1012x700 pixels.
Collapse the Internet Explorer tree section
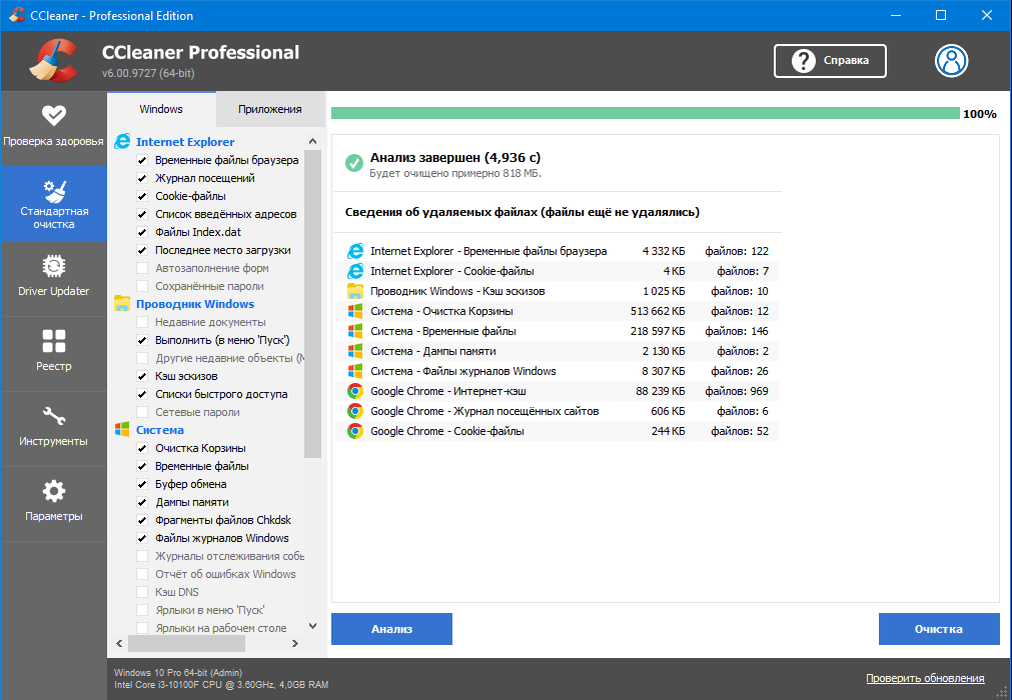click(185, 142)
